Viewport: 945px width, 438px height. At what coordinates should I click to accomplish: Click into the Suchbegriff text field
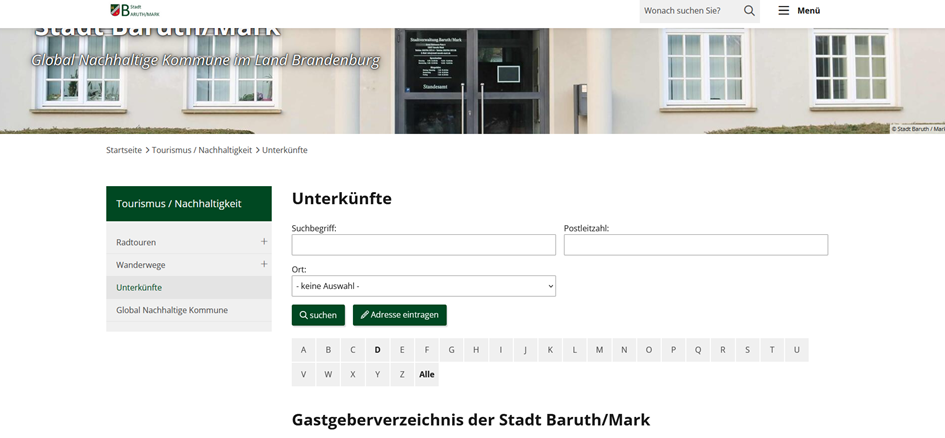pos(423,245)
